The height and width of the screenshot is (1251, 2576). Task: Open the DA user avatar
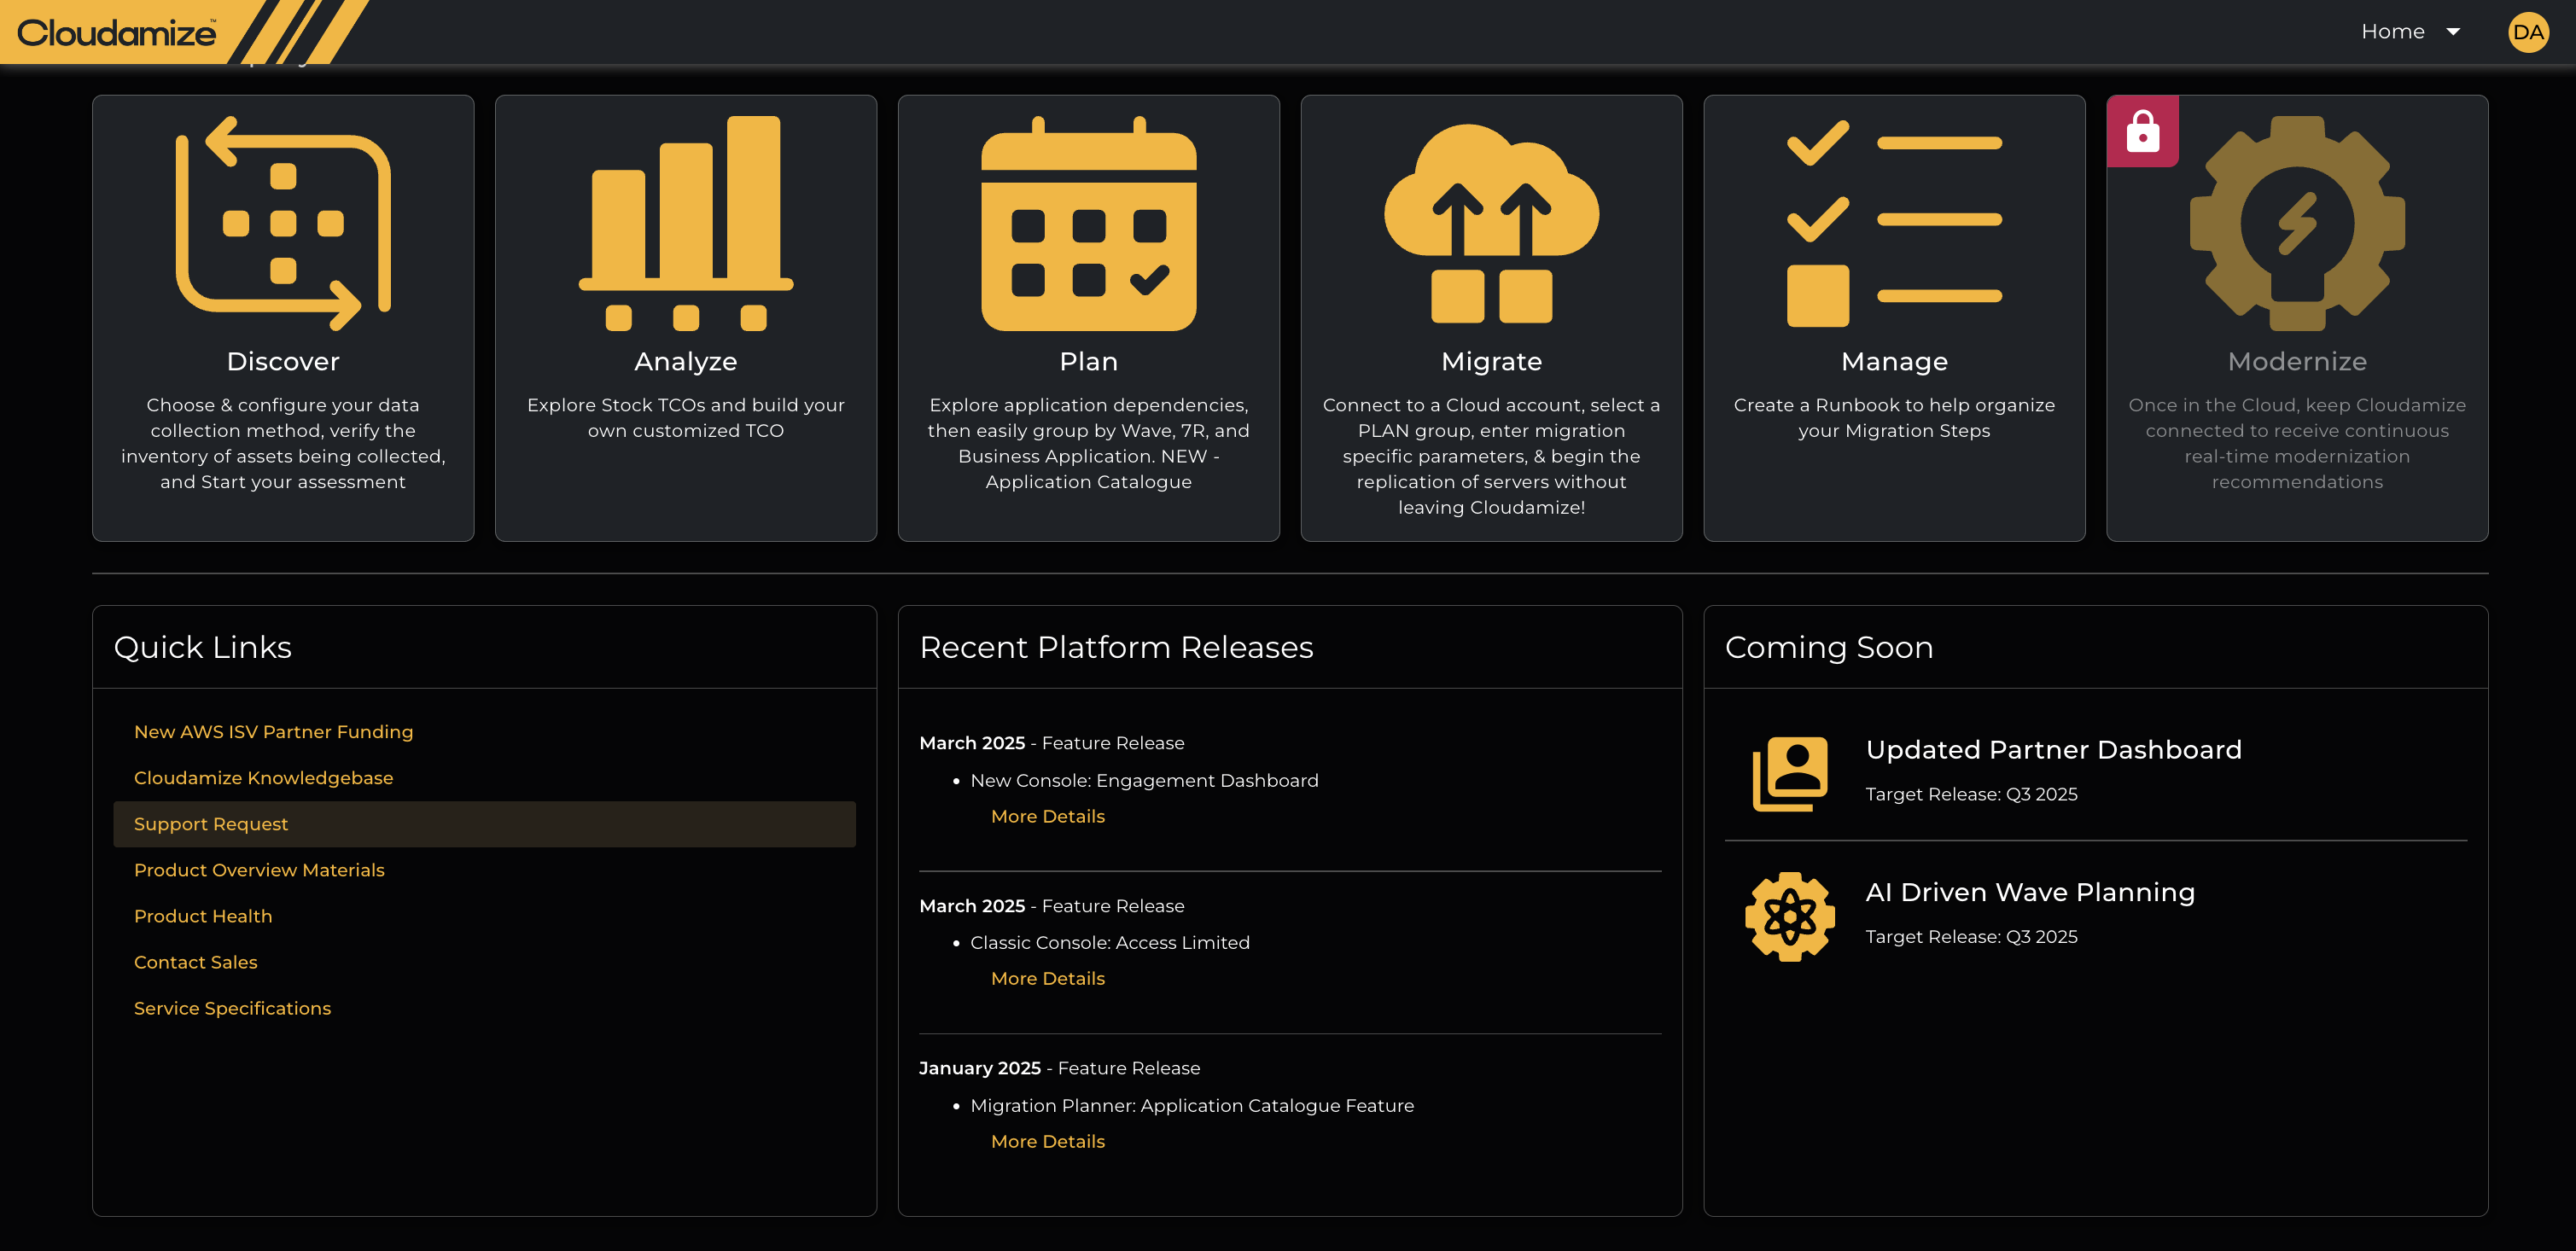tap(2527, 32)
